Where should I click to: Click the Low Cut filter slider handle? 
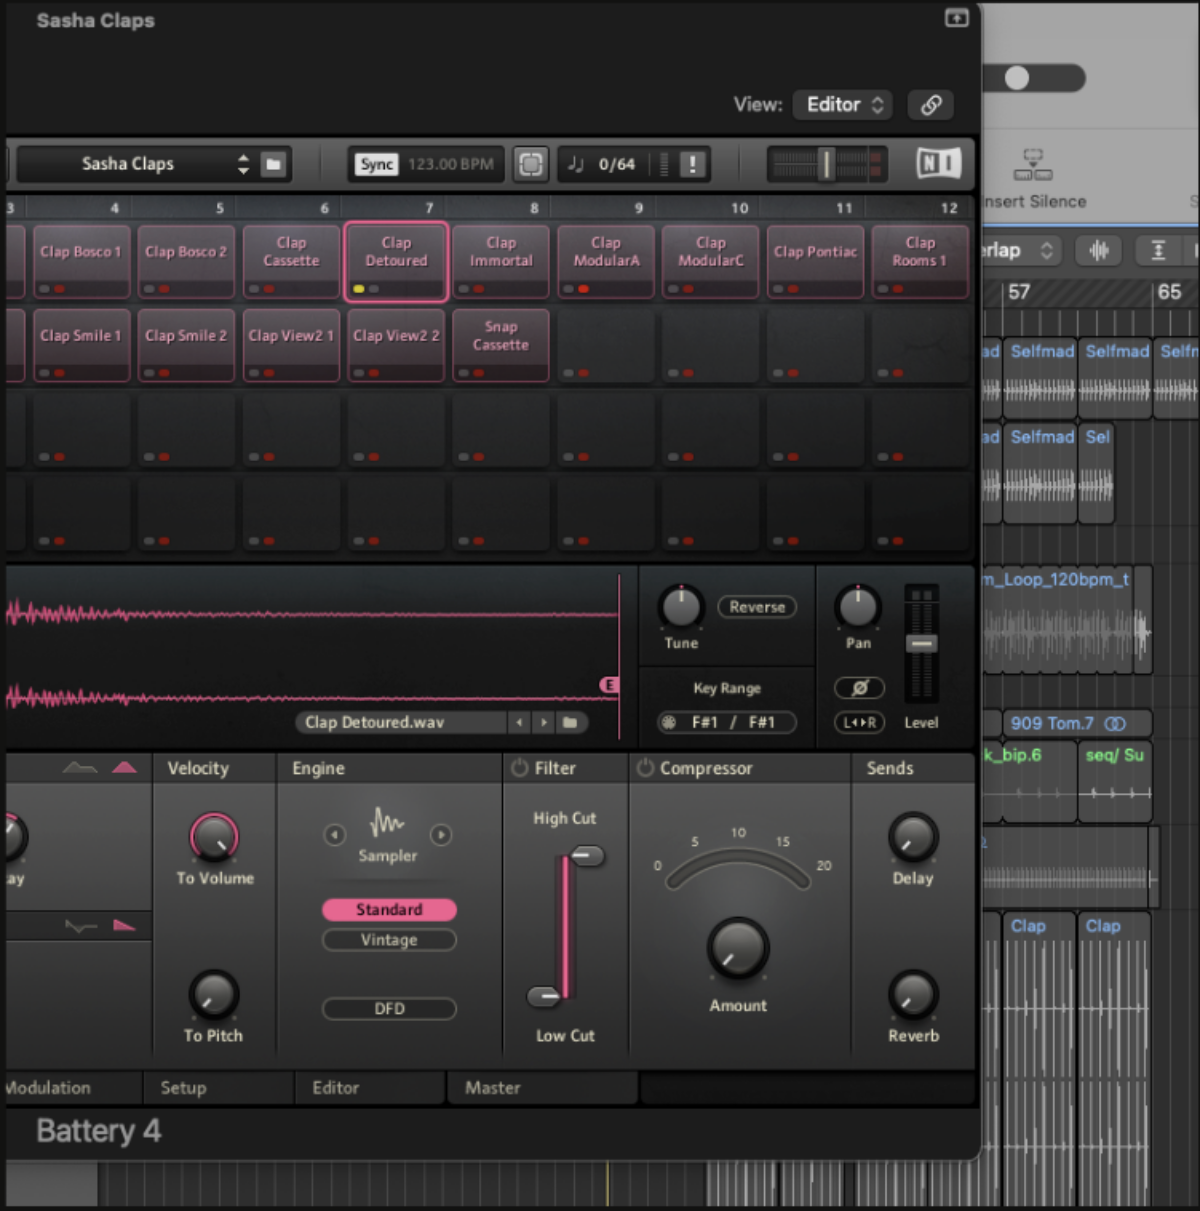pyautogui.click(x=545, y=995)
